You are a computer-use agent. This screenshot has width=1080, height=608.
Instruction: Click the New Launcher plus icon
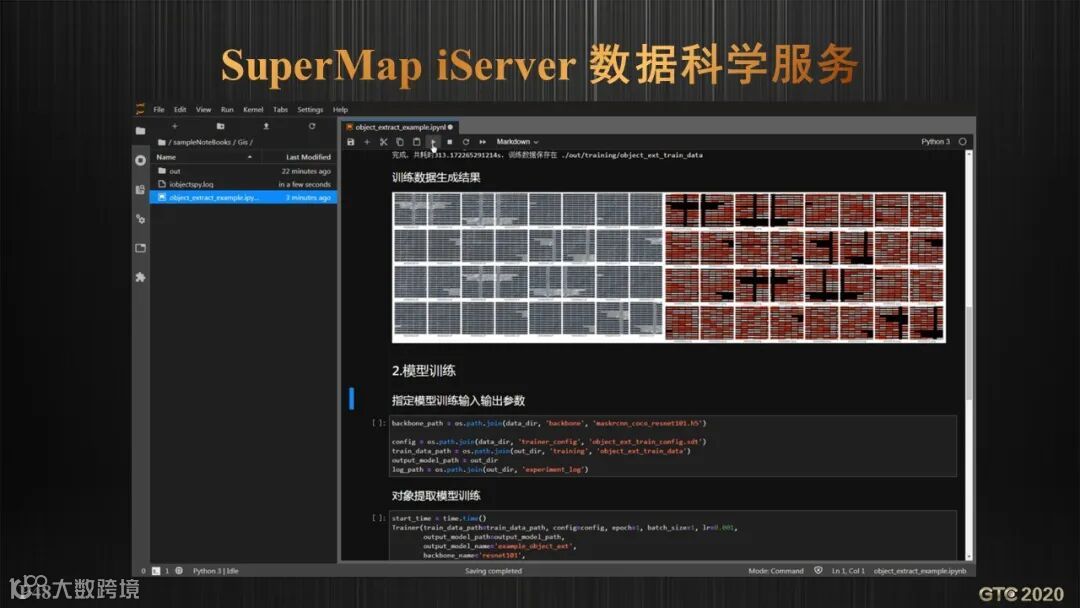point(174,126)
